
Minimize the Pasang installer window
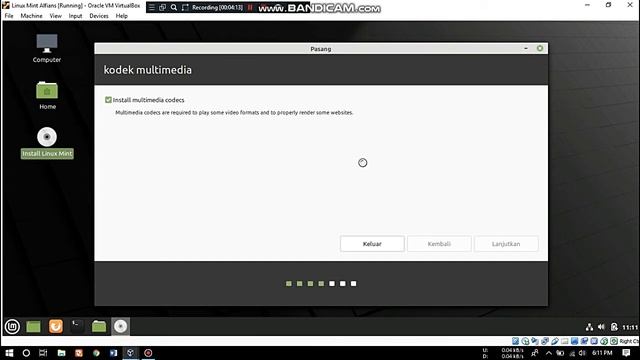coord(526,48)
